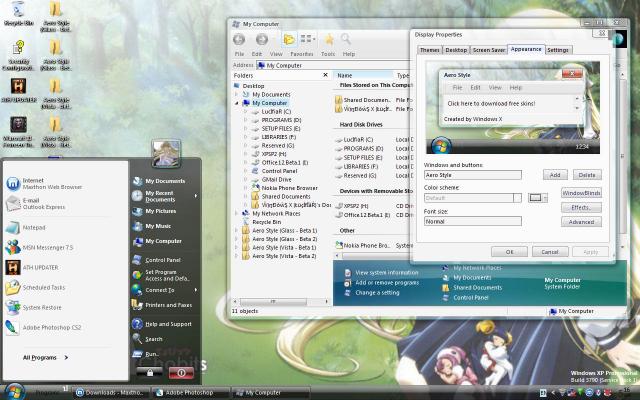Click the Effects... button
640x400 pixels.
581,207
